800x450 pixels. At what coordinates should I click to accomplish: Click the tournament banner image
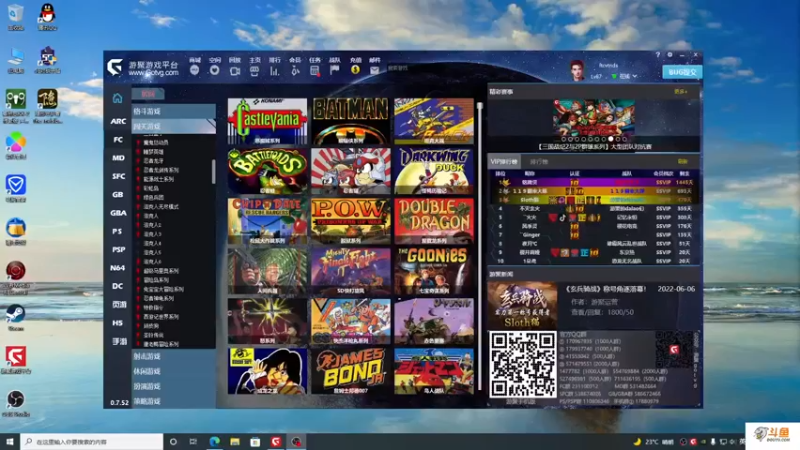coord(594,118)
